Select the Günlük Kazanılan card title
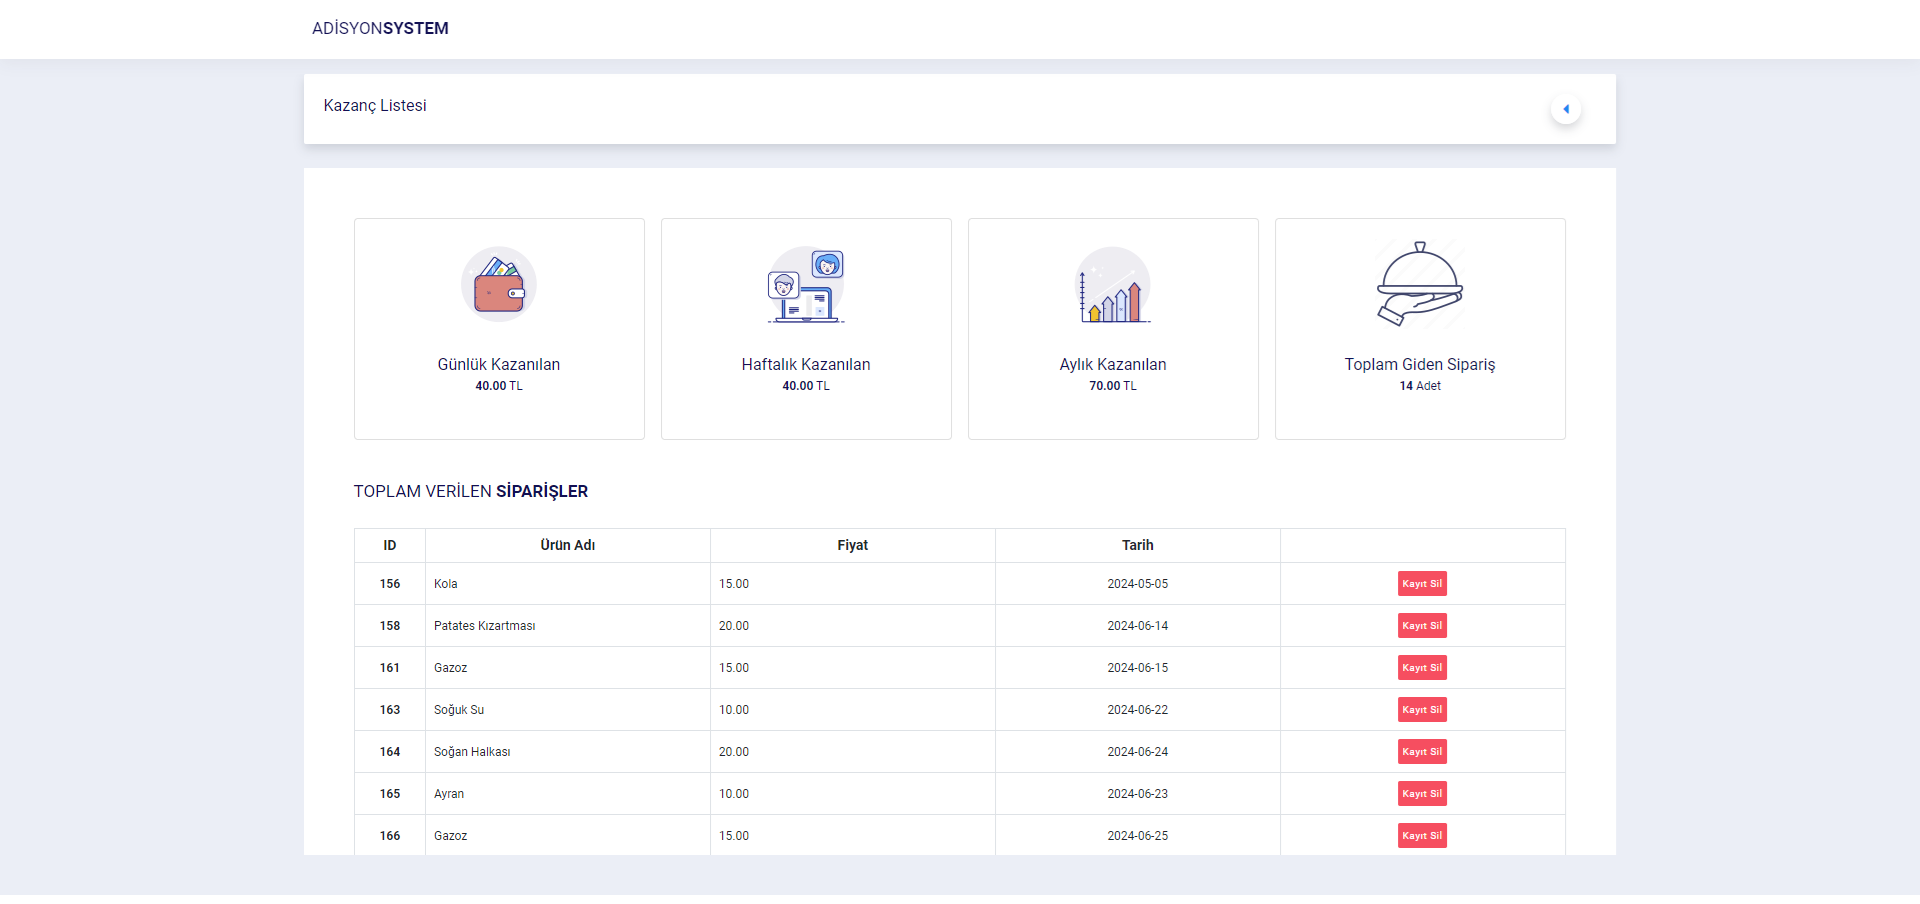The width and height of the screenshot is (1920, 904). (x=498, y=365)
